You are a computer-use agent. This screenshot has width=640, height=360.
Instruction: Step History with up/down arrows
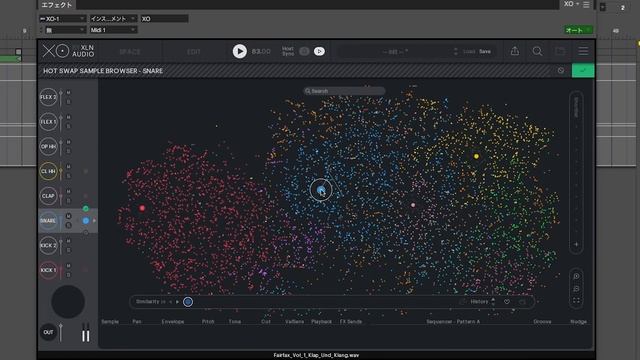pos(493,302)
